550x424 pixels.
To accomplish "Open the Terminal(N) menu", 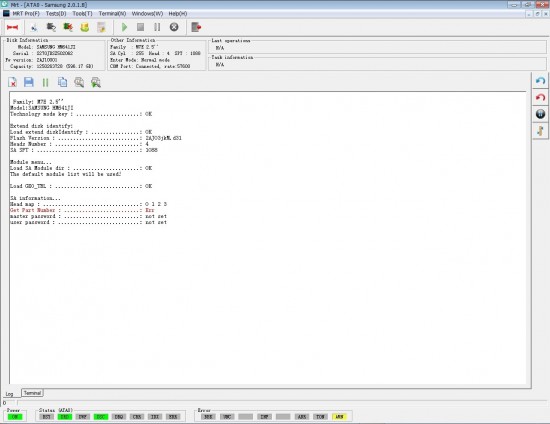I will pyautogui.click(x=112, y=14).
